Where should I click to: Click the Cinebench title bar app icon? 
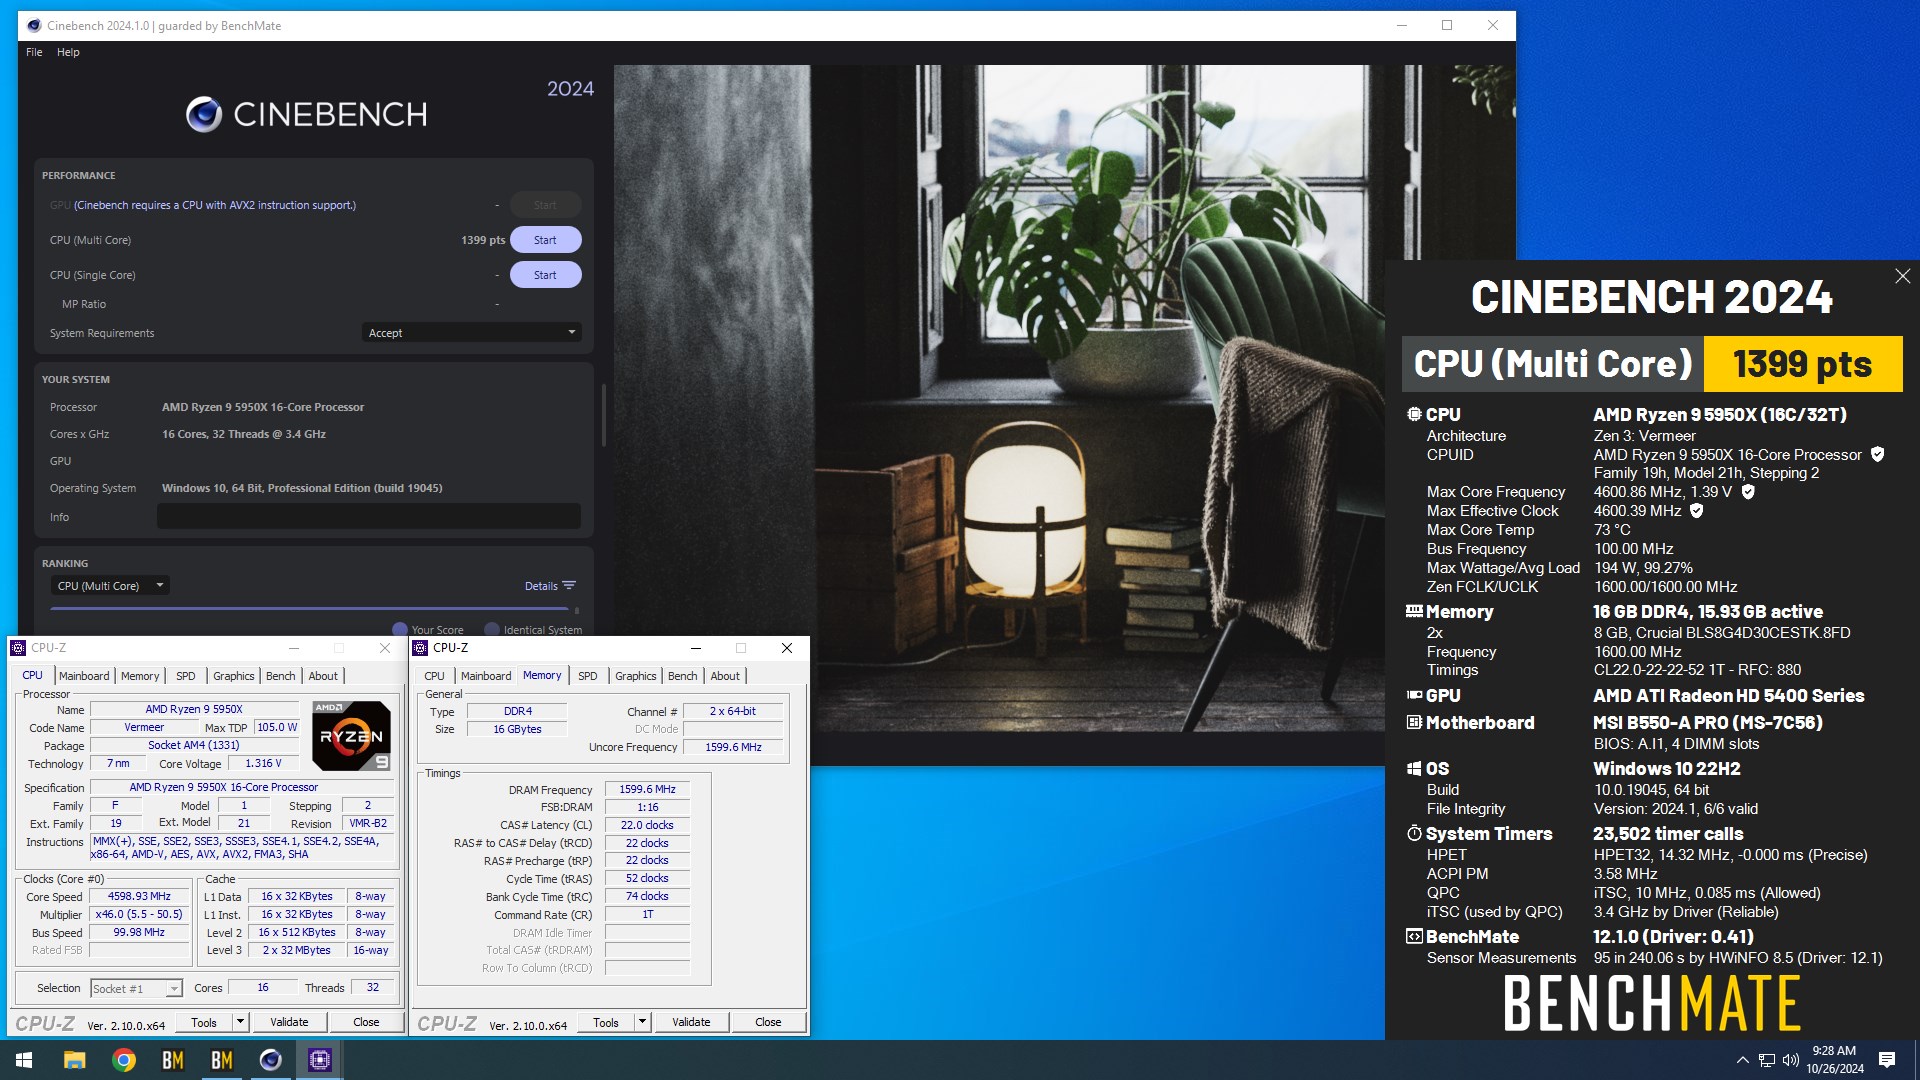point(34,26)
